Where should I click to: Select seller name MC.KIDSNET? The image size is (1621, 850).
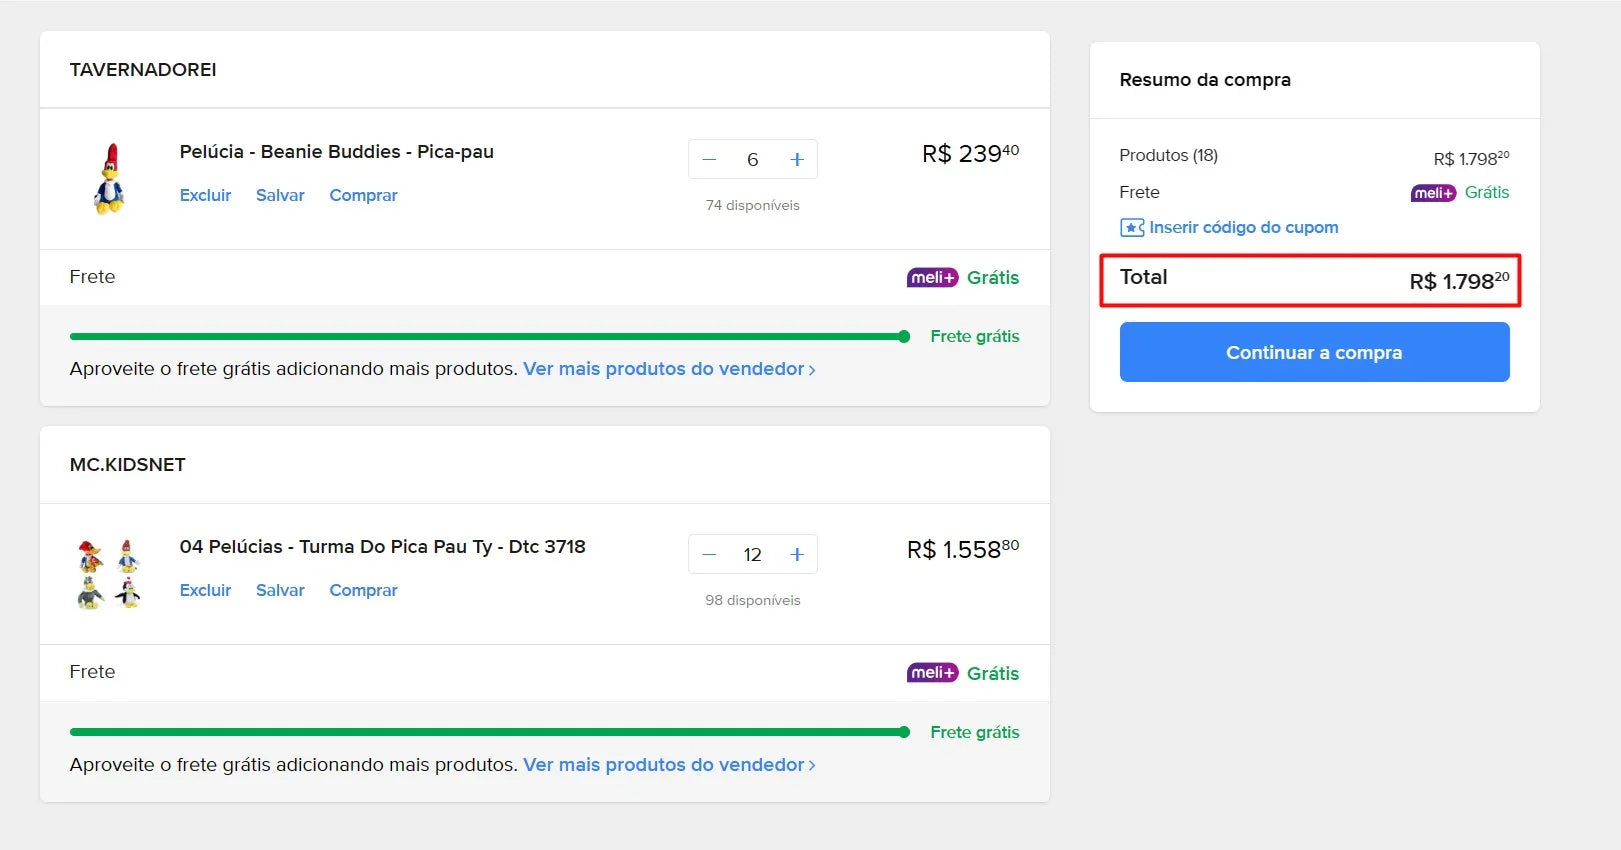point(127,465)
